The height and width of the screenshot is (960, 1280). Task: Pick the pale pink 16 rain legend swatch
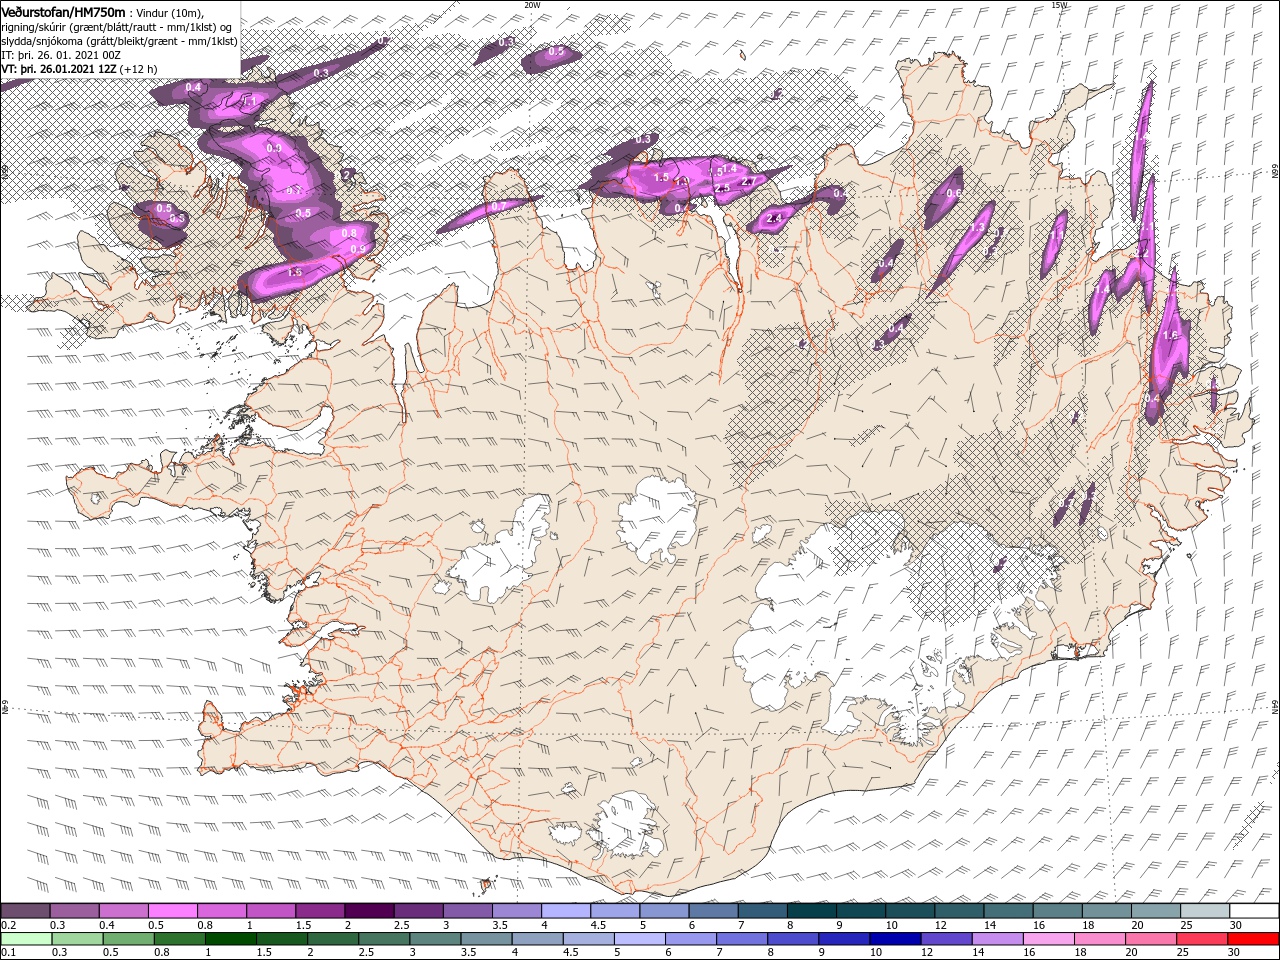1050,939
